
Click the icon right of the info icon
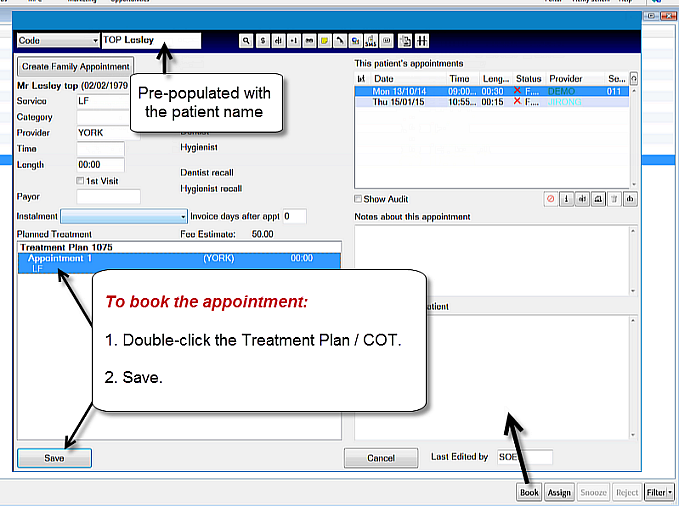[582, 199]
